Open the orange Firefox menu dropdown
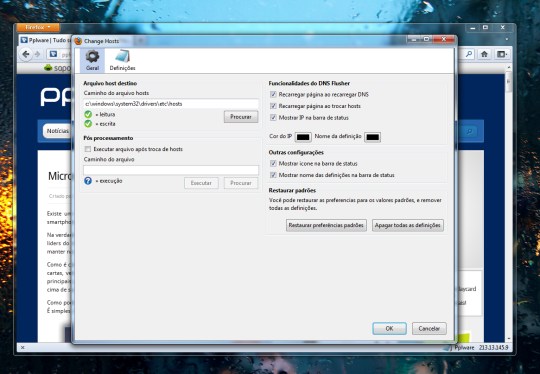The height and width of the screenshot is (374, 540). [38, 27]
